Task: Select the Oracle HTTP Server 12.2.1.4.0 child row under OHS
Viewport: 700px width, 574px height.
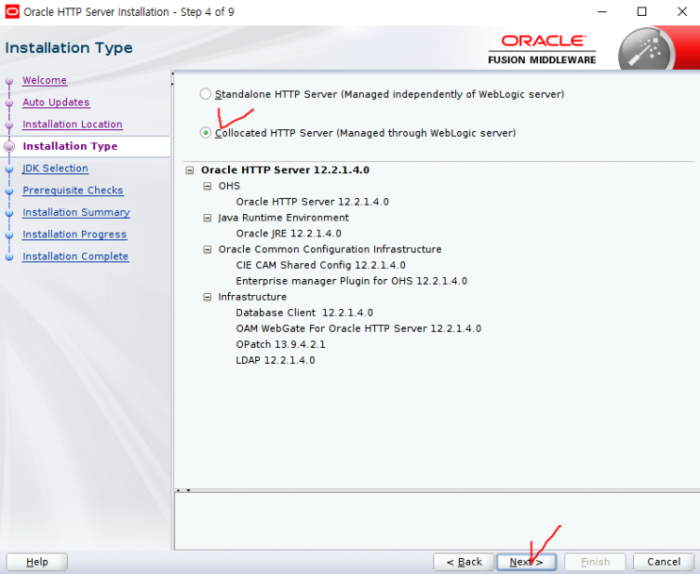Action: 312,202
